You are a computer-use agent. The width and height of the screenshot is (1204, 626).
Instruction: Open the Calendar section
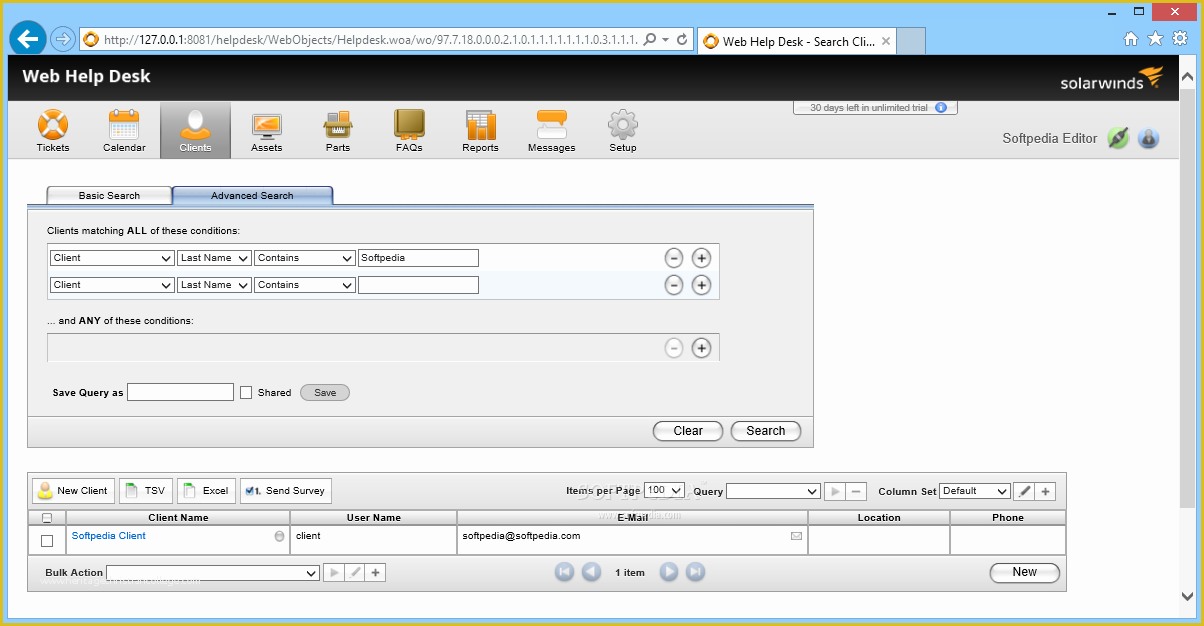[124, 131]
